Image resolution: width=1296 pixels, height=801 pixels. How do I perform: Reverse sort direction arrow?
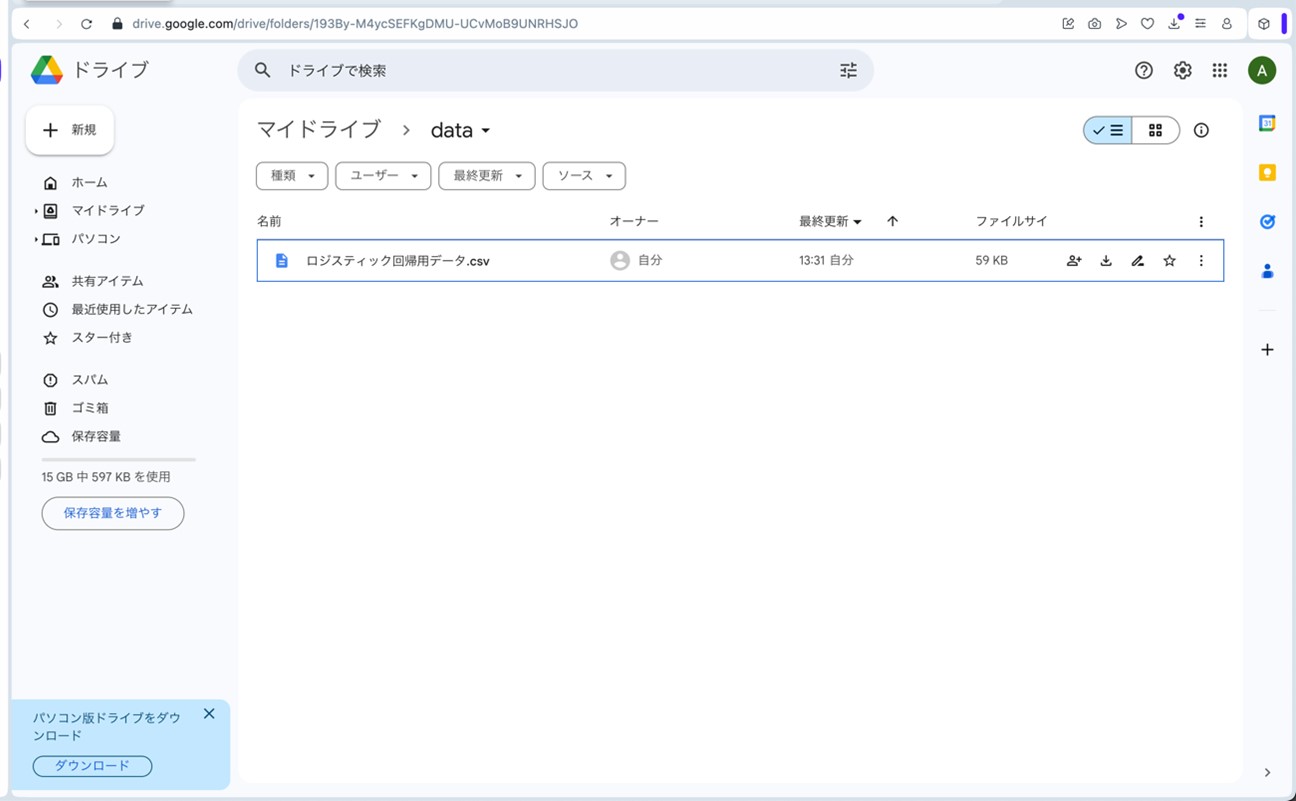pos(892,221)
